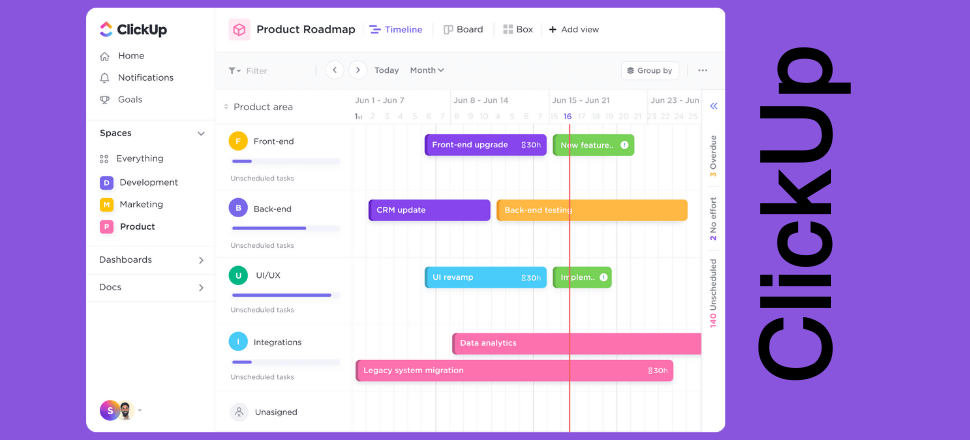Open the account dropdown arrow beside avatars
970x440 pixels.
tap(140, 410)
